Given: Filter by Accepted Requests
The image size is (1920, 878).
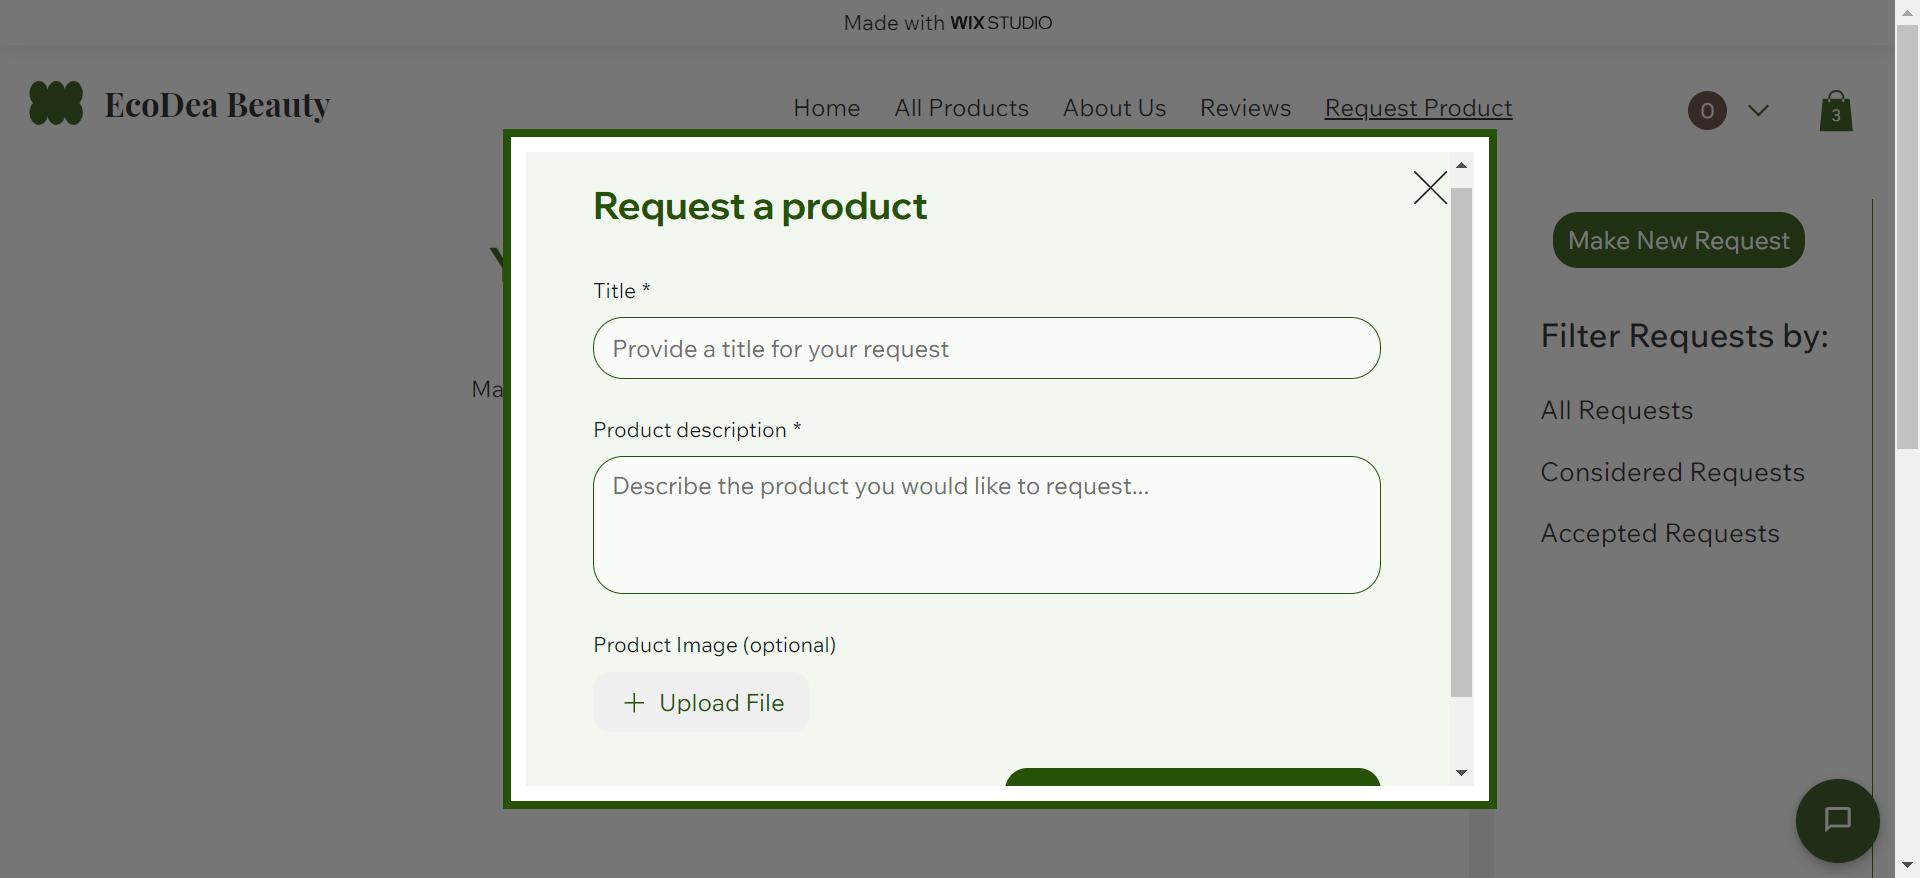Looking at the screenshot, I should 1660,533.
